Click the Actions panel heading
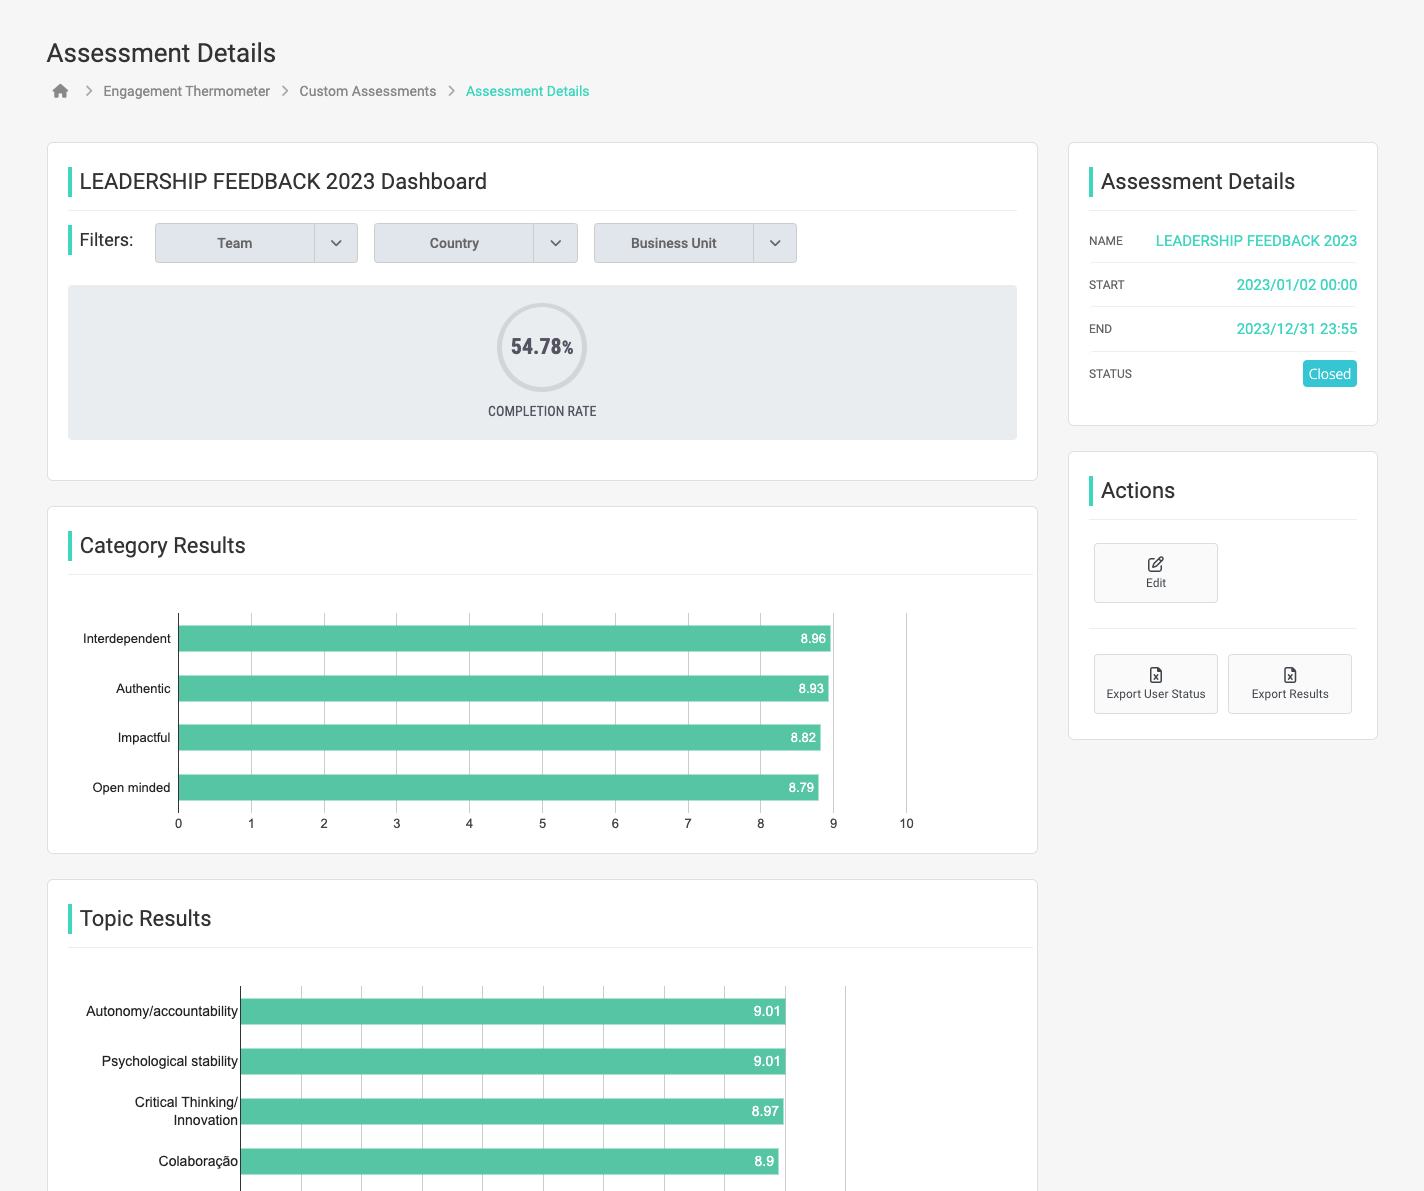1424x1191 pixels. tap(1138, 491)
